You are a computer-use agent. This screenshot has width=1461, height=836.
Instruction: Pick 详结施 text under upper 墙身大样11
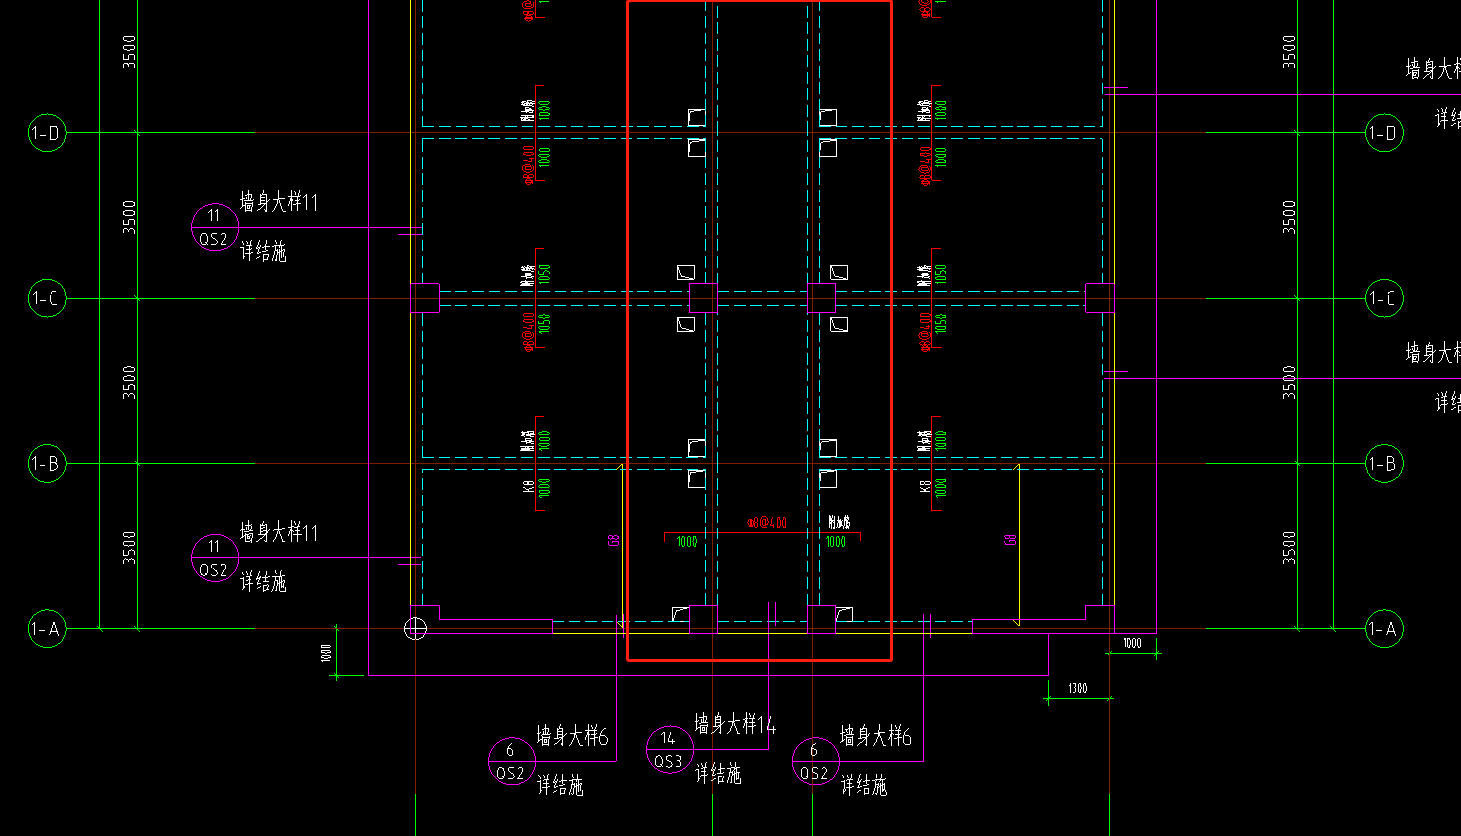pos(263,251)
